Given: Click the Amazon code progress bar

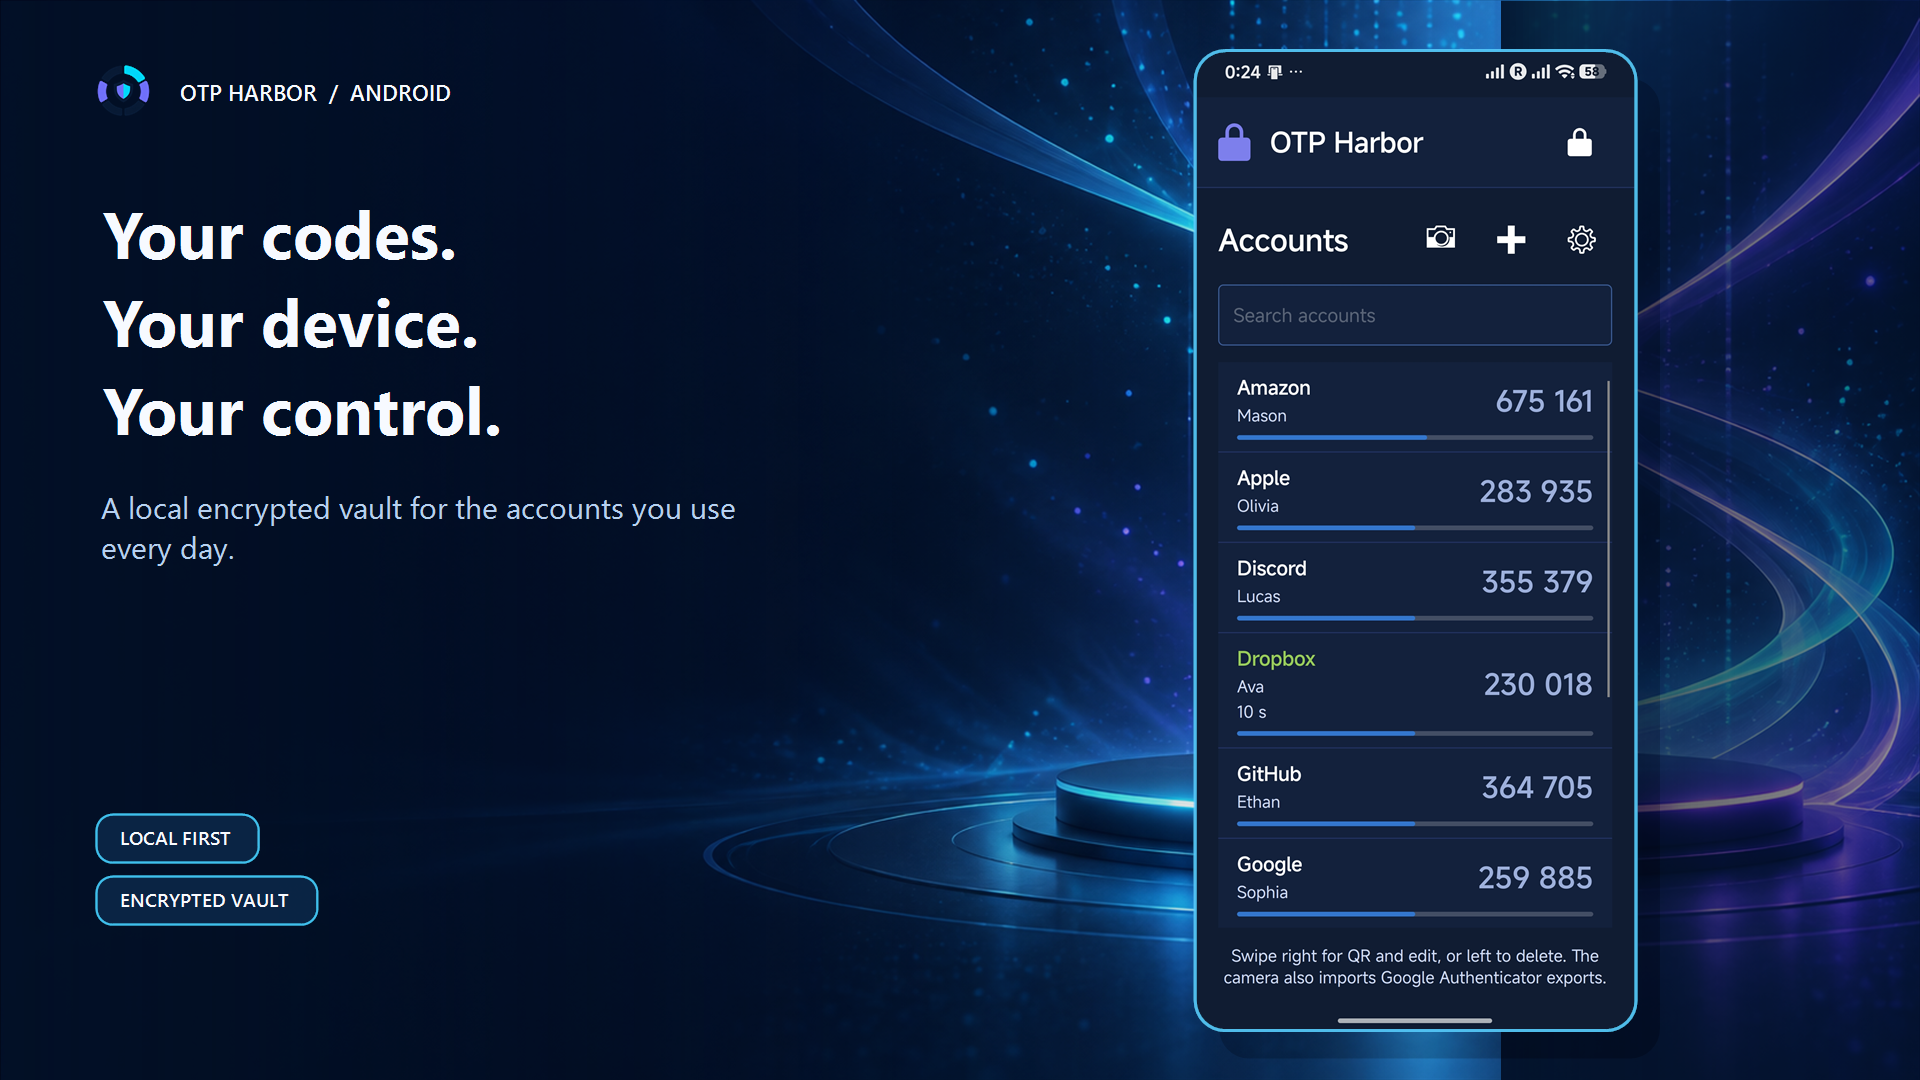Looking at the screenshot, I should [1414, 437].
